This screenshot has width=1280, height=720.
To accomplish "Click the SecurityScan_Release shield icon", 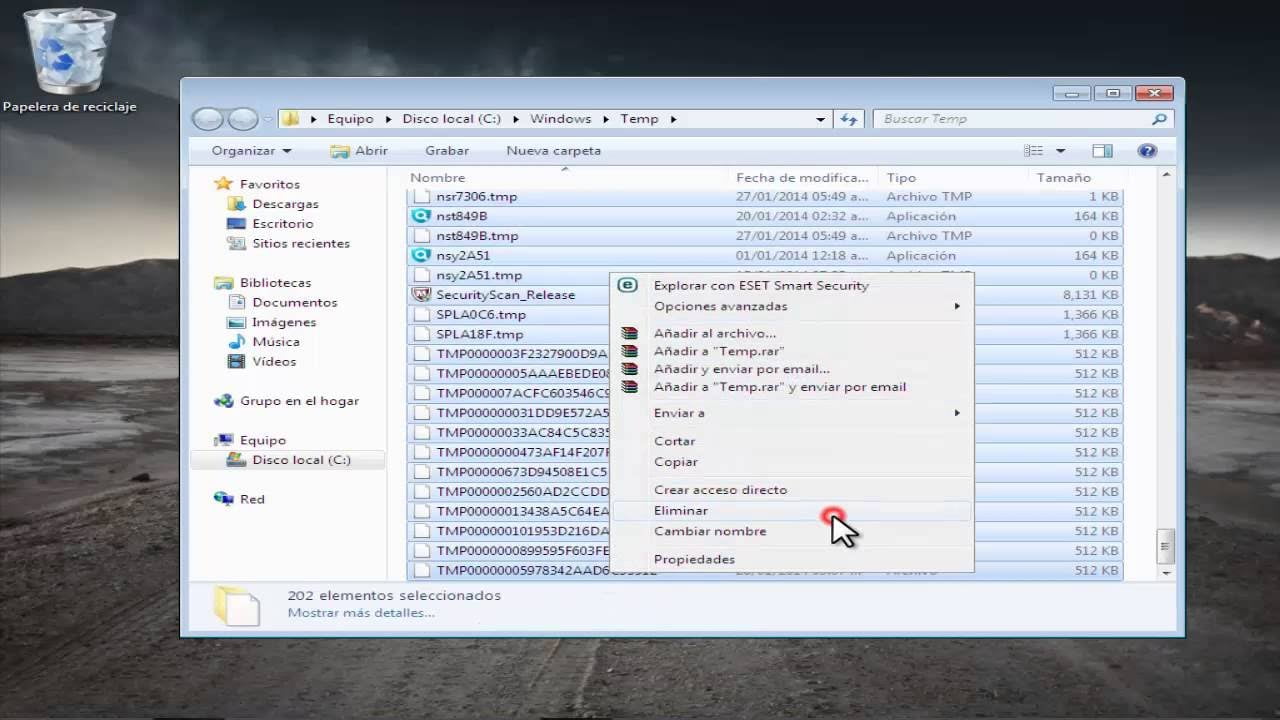I will pyautogui.click(x=421, y=295).
